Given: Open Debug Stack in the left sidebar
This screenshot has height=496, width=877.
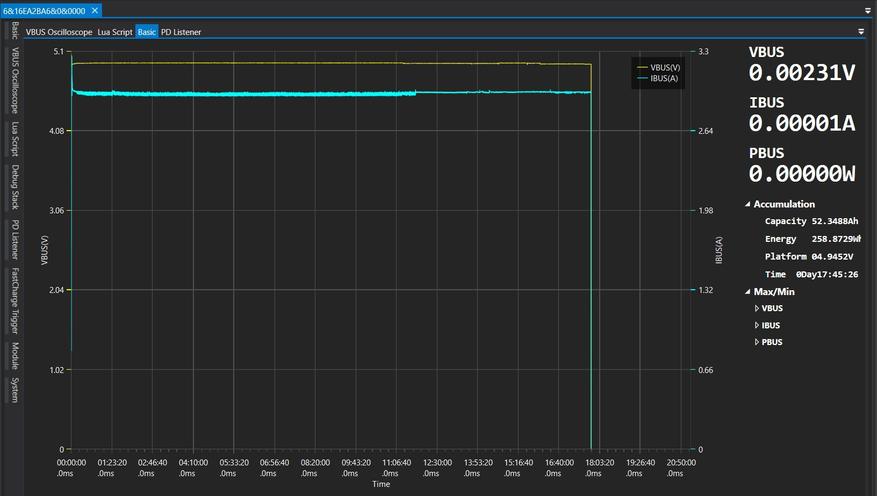Looking at the screenshot, I should pos(14,187).
